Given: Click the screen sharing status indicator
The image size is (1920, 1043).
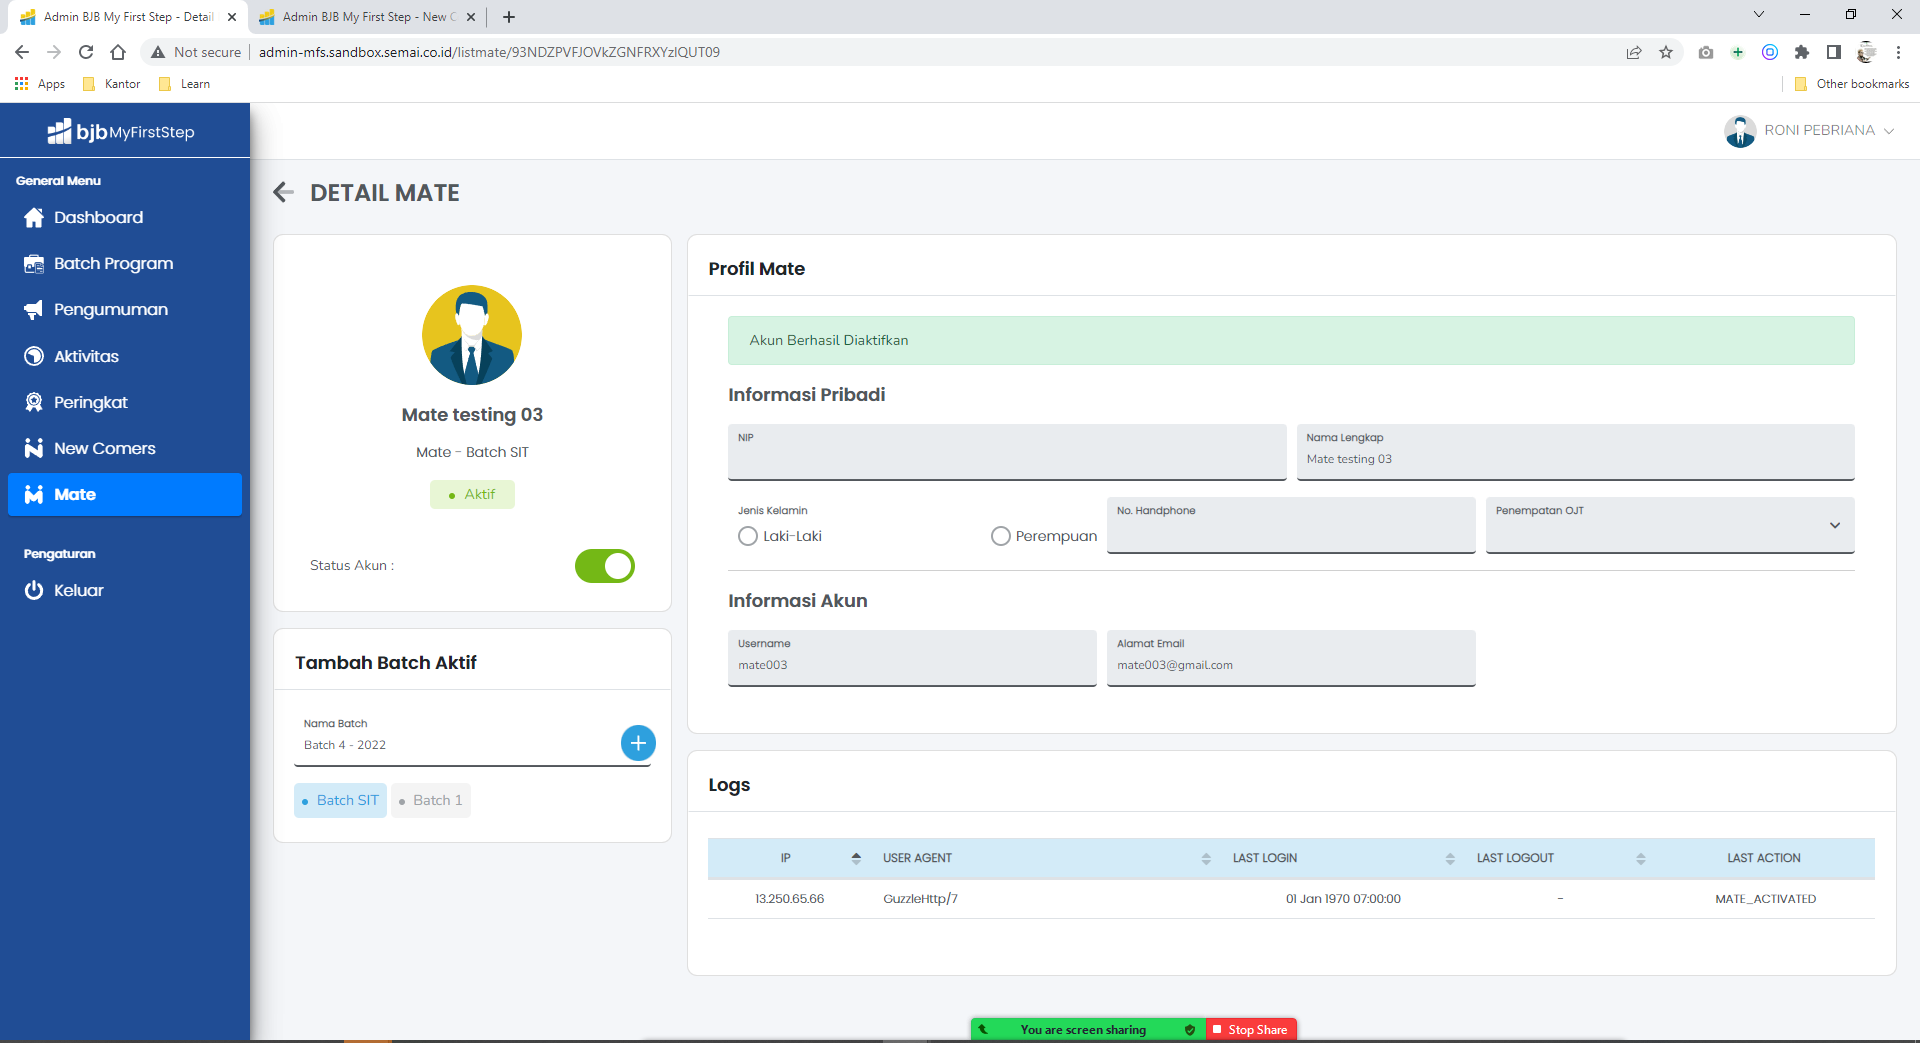Looking at the screenshot, I should (x=1088, y=1030).
